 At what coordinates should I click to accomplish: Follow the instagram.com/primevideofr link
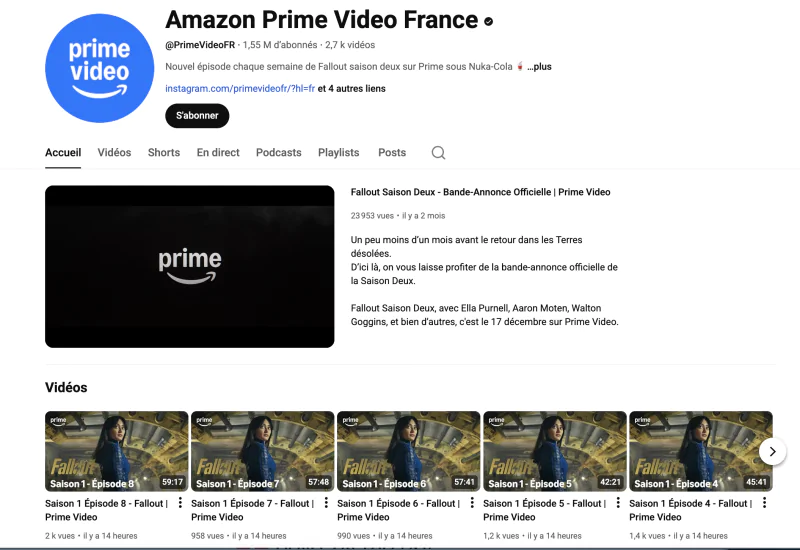(240, 89)
